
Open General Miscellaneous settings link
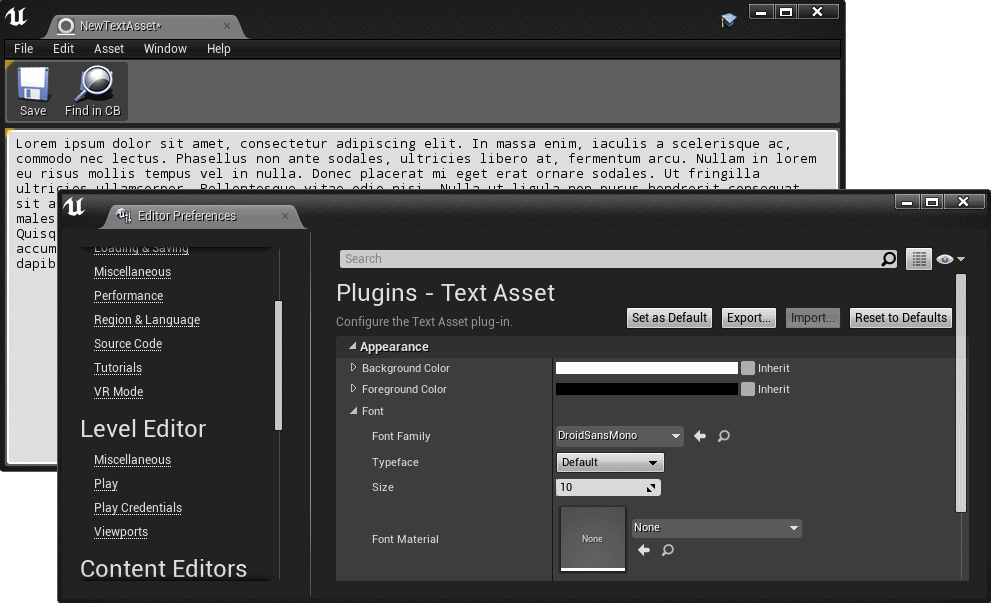pos(133,272)
